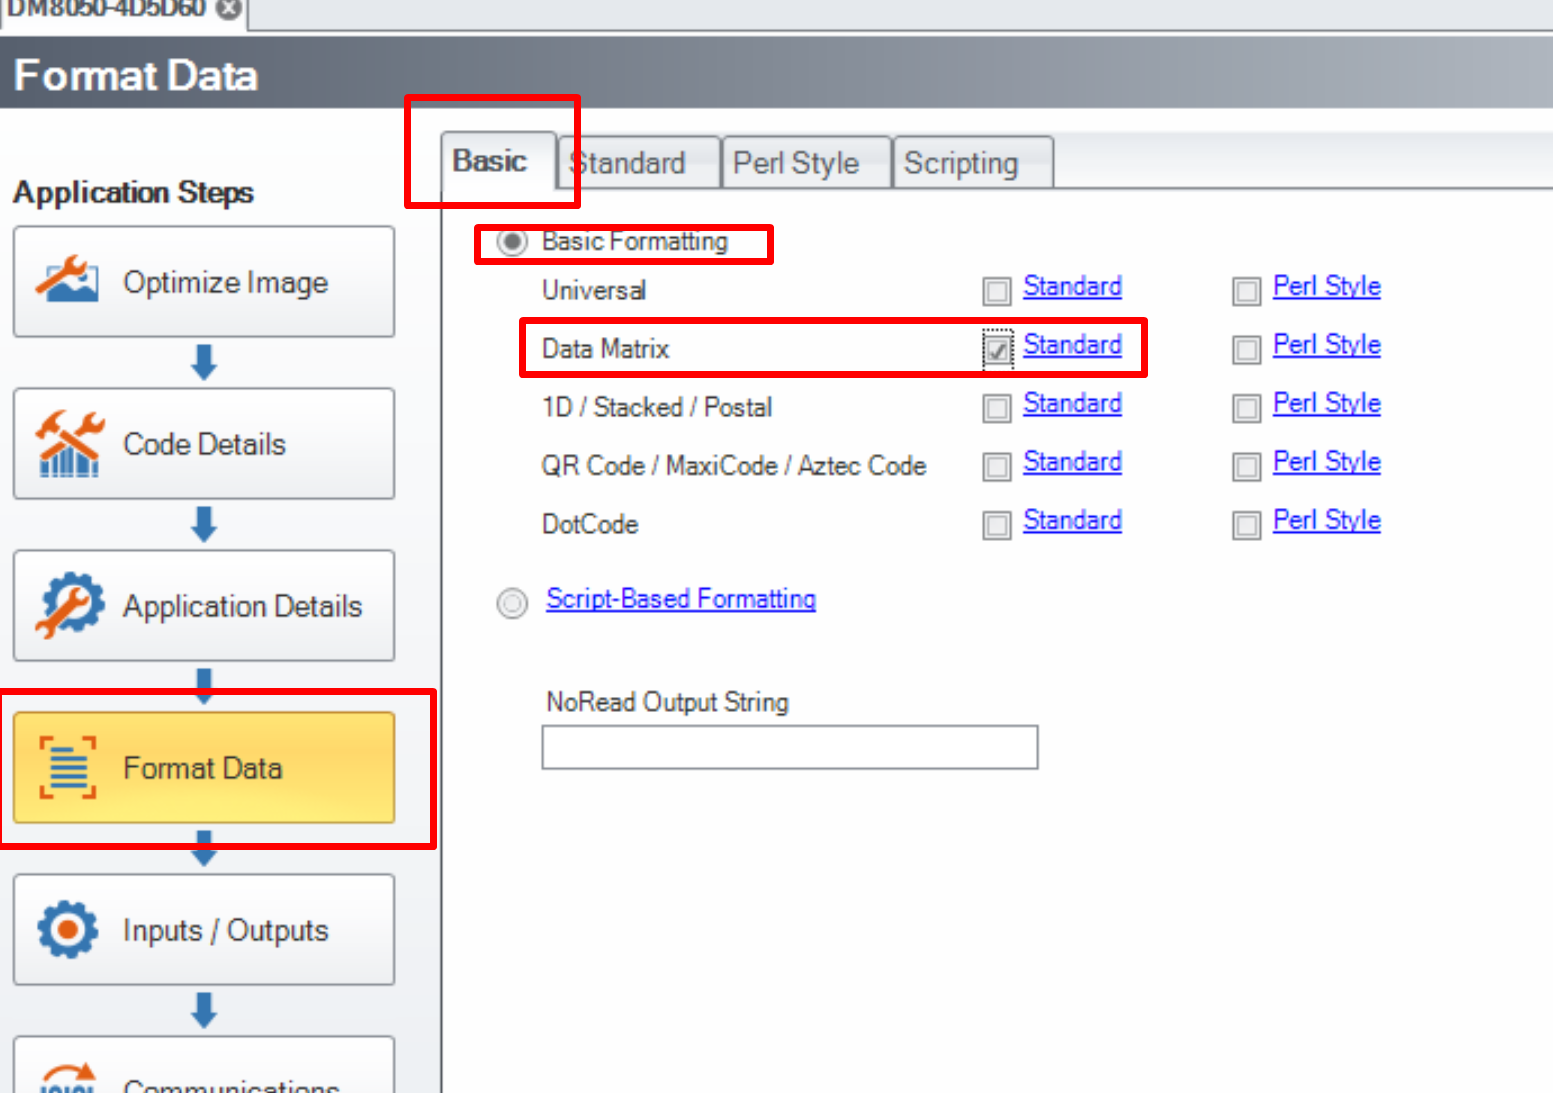Select the Script-Based Formatting radio button
The width and height of the screenshot is (1553, 1093).
point(512,603)
